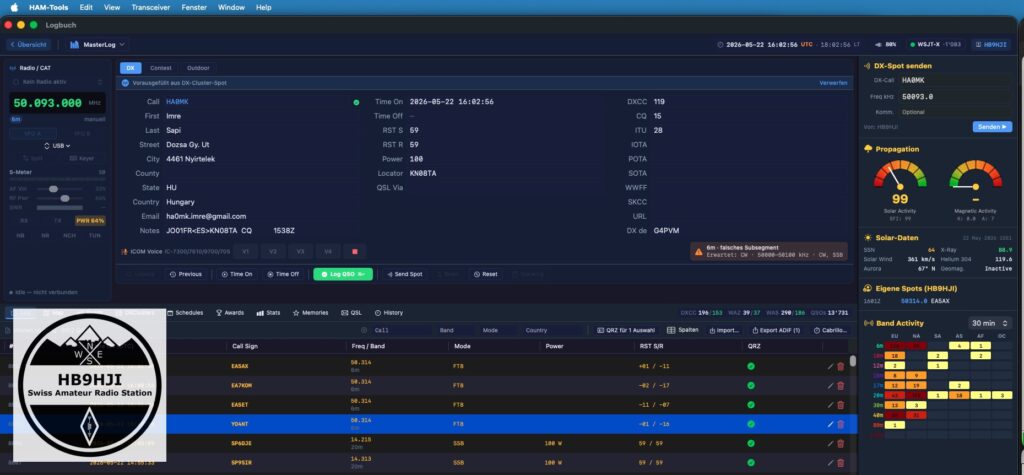Screen dimensions: 1024x475
Task: Edit the SP9SIR log entry with pencil icon
Action: tap(830, 463)
